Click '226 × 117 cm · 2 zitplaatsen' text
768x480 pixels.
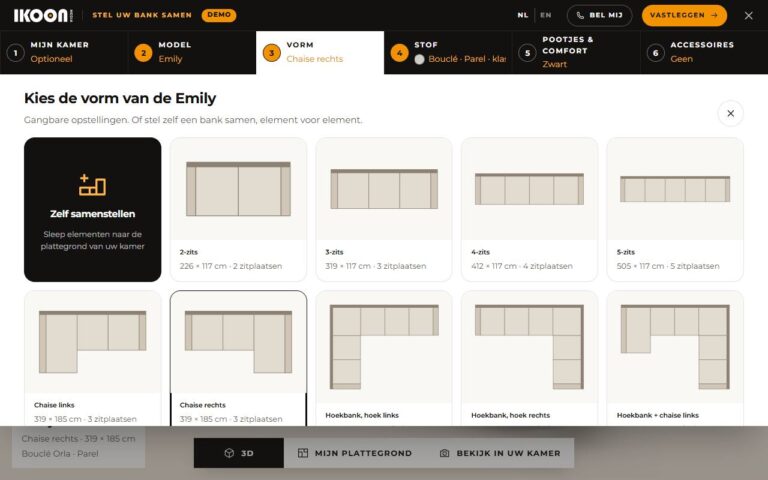231,266
